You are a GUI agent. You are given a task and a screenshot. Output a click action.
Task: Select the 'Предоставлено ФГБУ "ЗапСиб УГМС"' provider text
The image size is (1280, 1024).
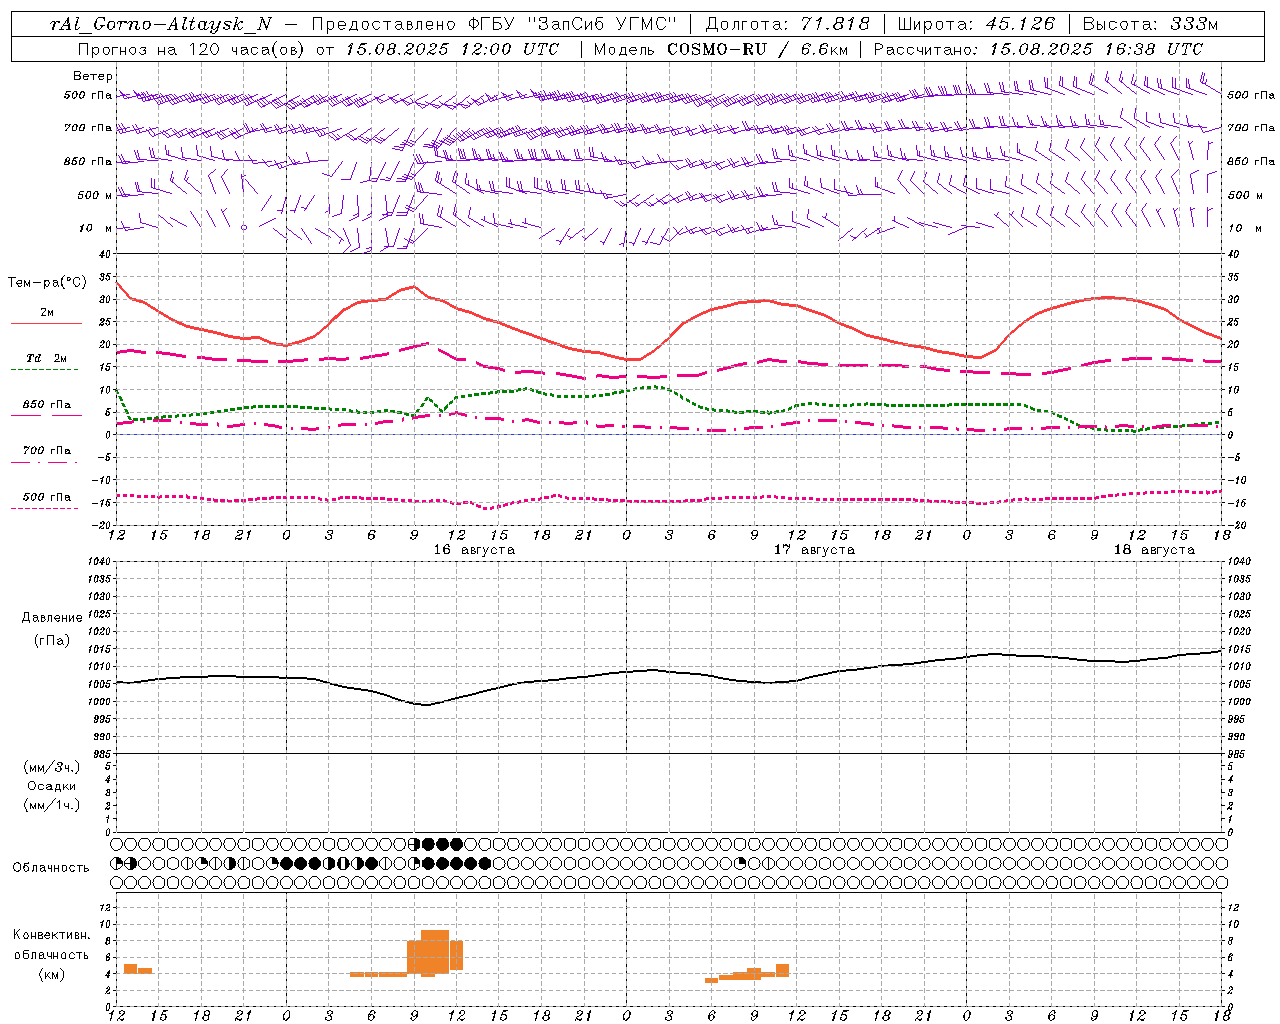pos(494,24)
